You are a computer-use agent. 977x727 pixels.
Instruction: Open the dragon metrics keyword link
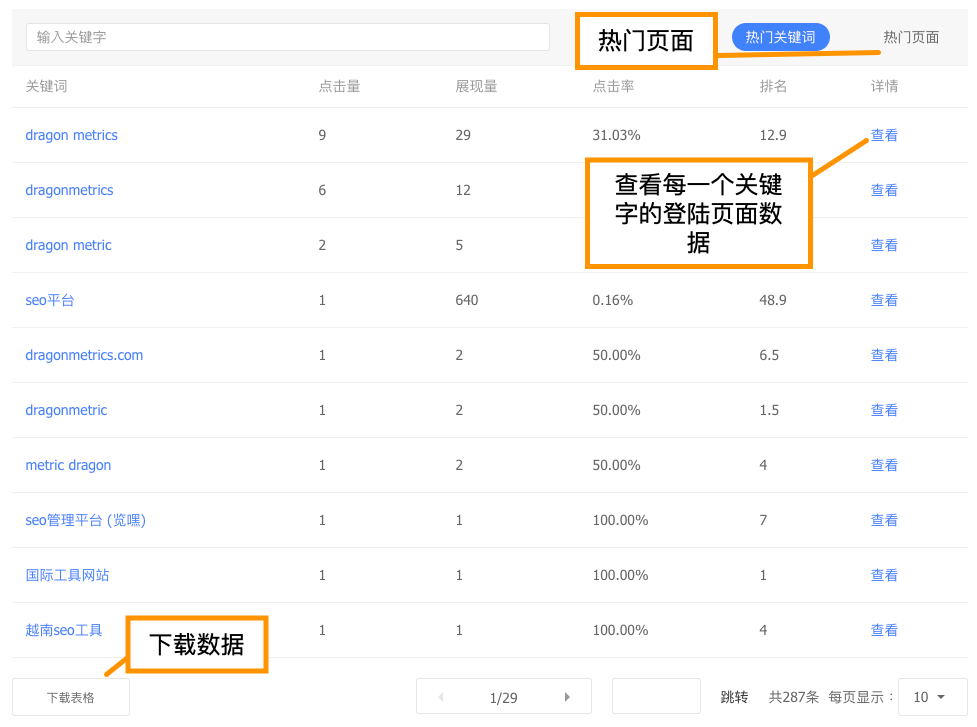pyautogui.click(x=71, y=135)
